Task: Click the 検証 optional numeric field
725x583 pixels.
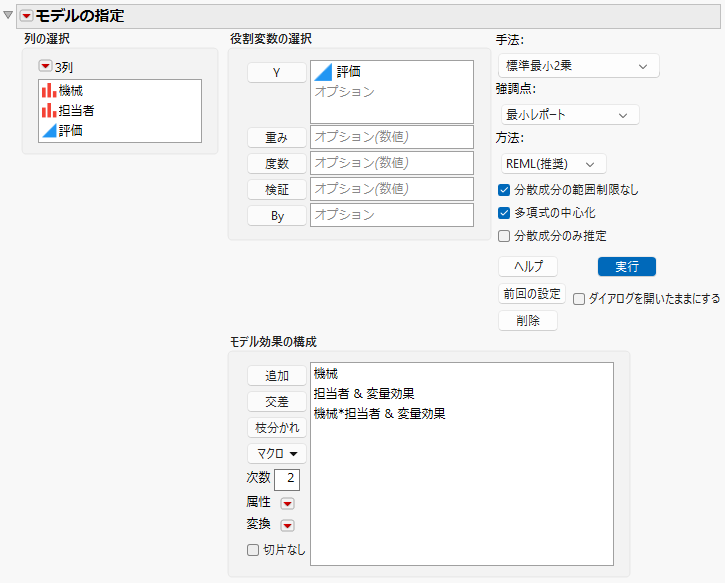Action: pos(392,189)
